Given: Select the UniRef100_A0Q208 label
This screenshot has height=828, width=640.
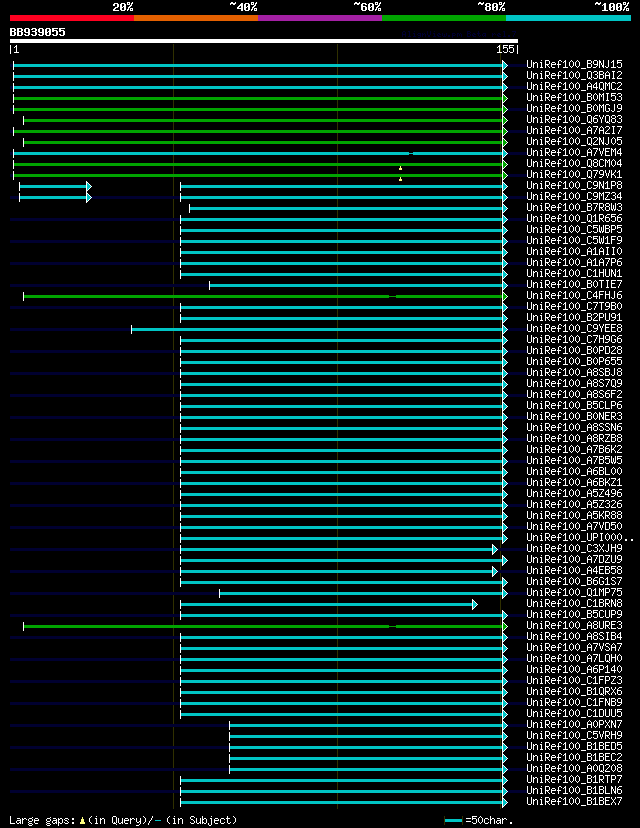Looking at the screenshot, I should click(x=574, y=768).
